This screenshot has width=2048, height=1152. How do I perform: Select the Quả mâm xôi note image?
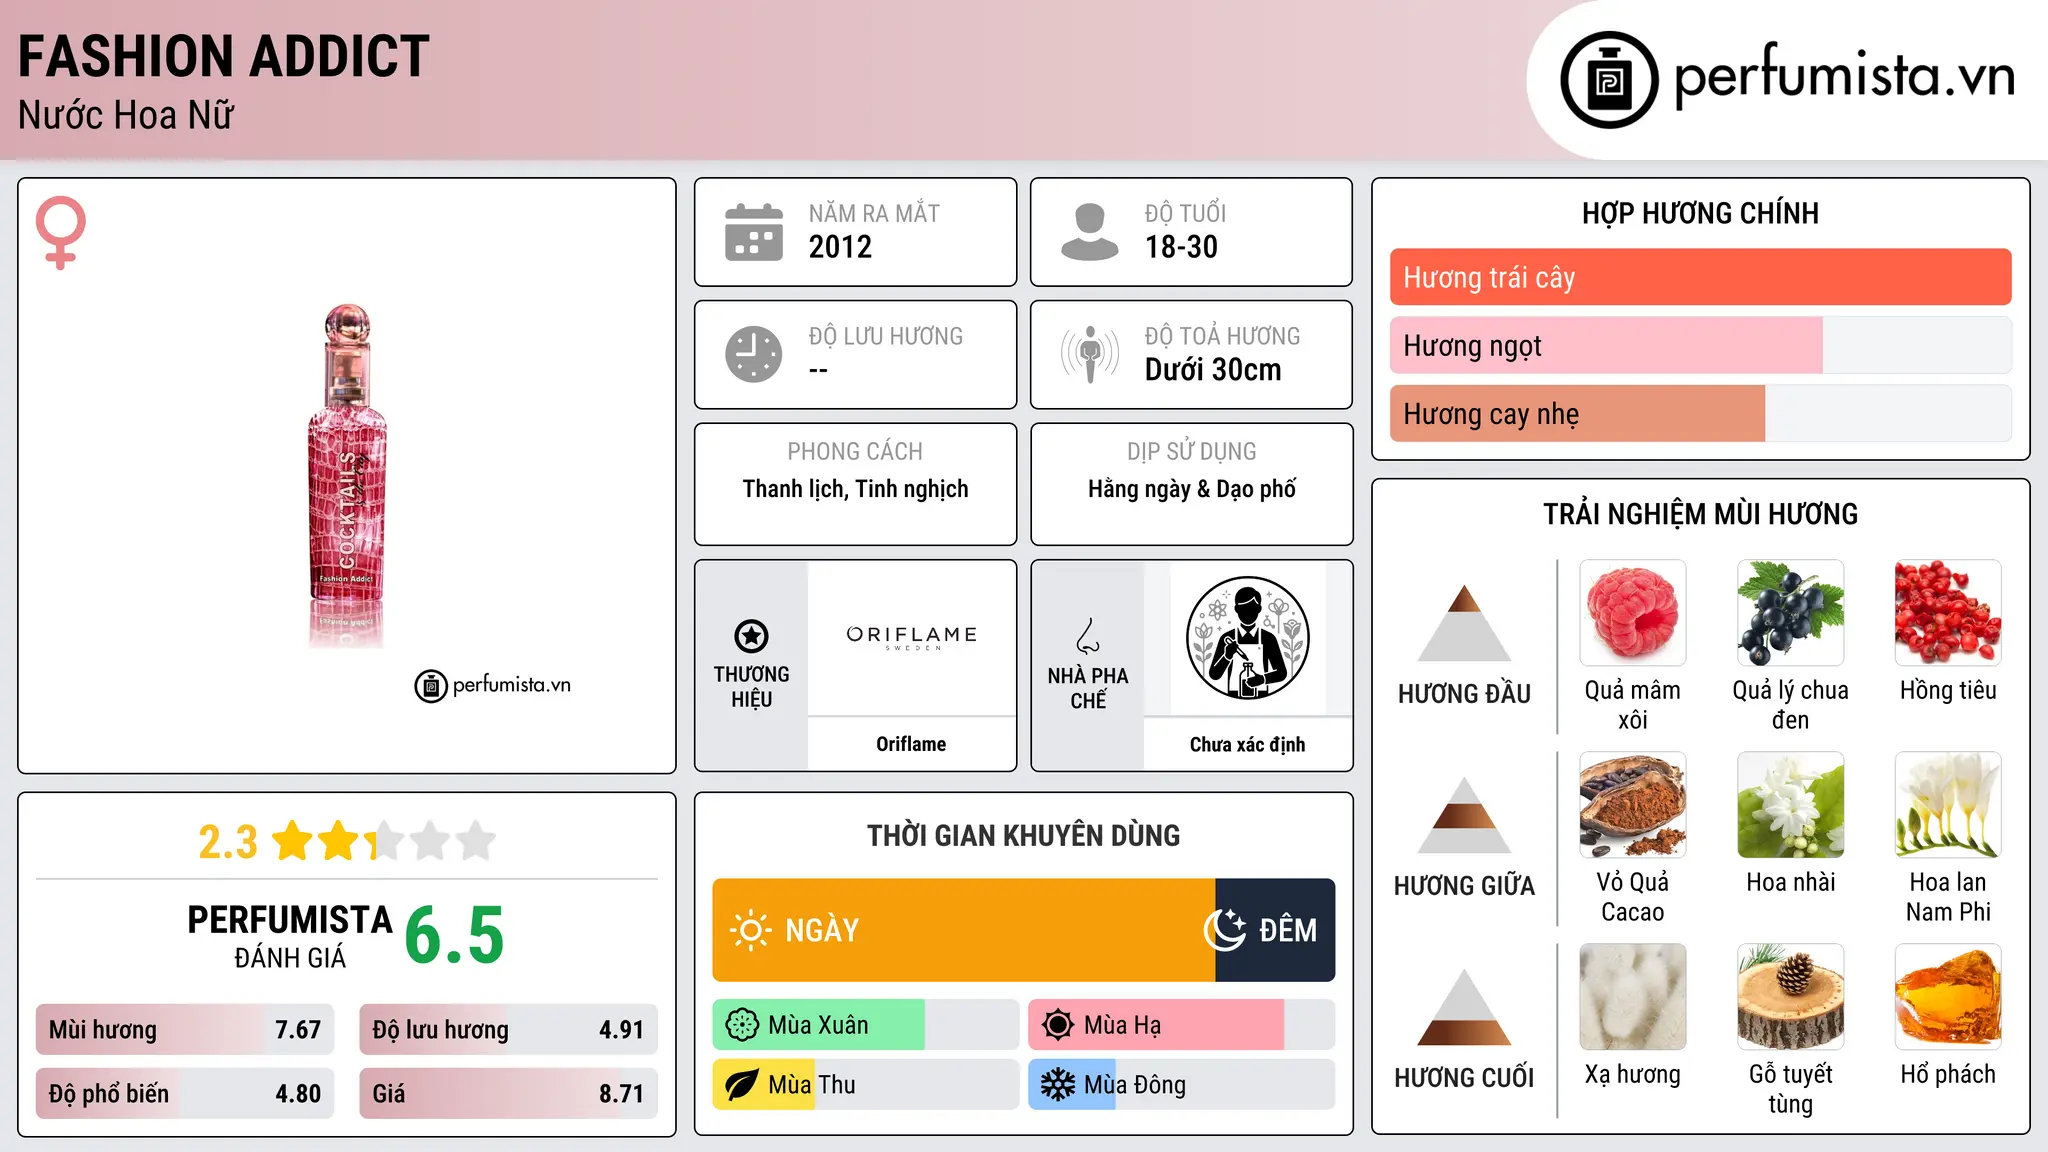point(1633,613)
